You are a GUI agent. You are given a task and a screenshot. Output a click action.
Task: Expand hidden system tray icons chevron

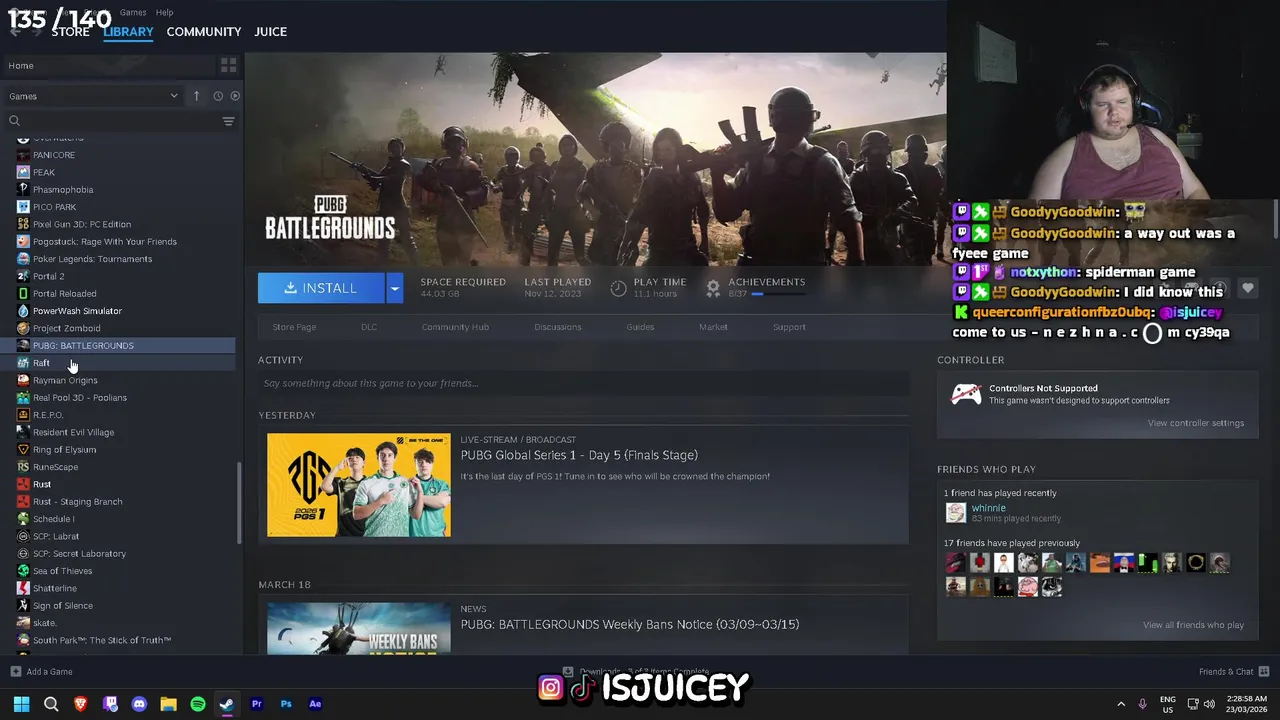coord(1120,704)
